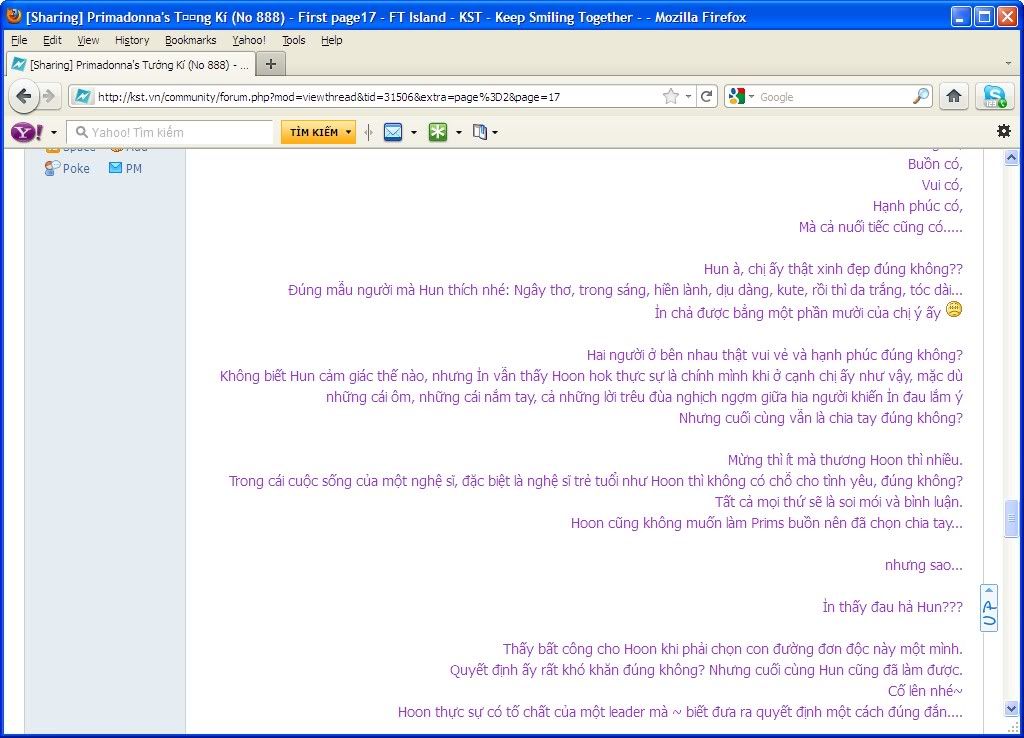Open the Yahoo! menu
Viewport: 1024px width, 738px height.
pos(249,40)
